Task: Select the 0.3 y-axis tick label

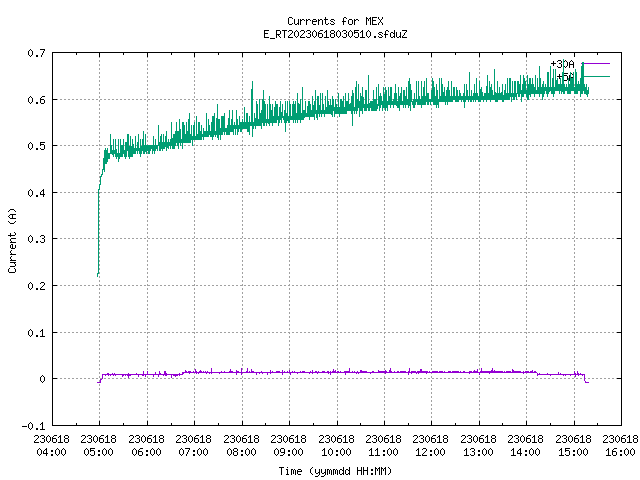Action: coord(36,239)
